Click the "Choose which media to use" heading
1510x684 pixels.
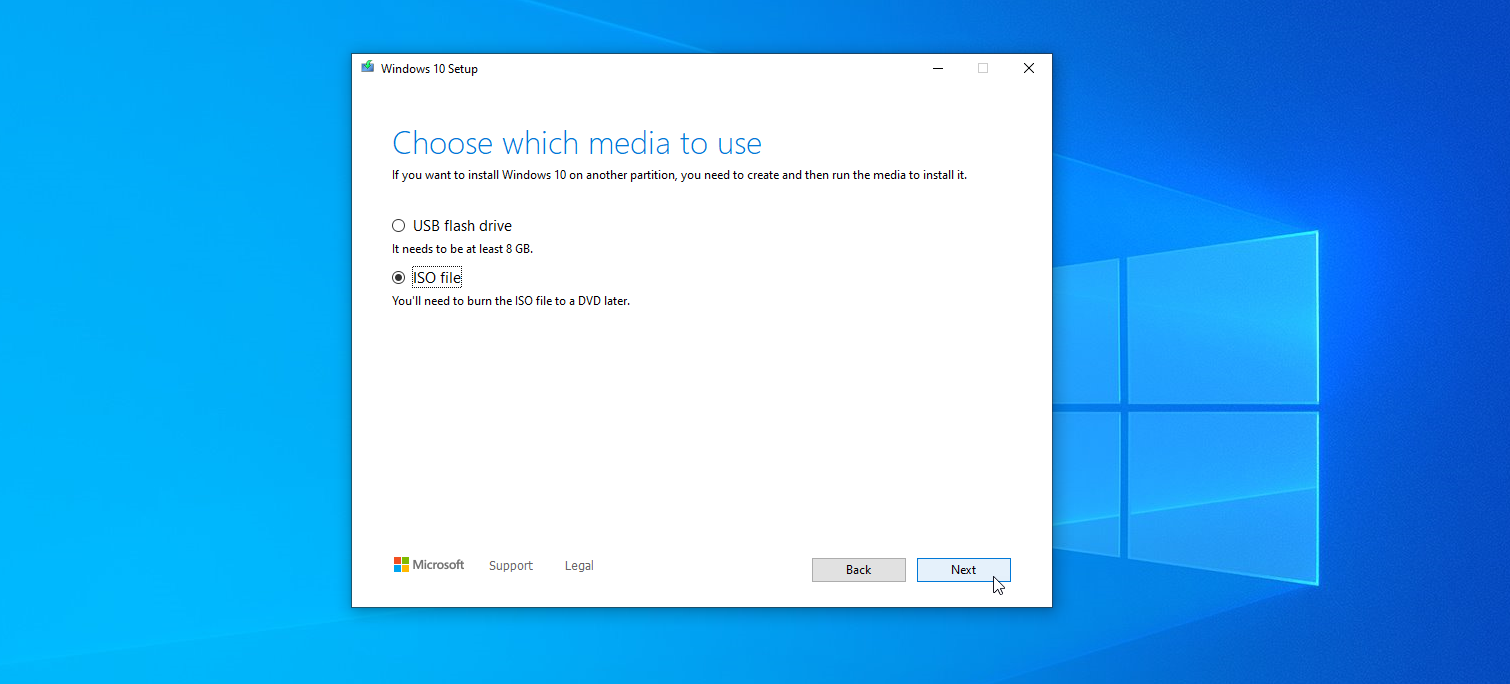pos(576,143)
